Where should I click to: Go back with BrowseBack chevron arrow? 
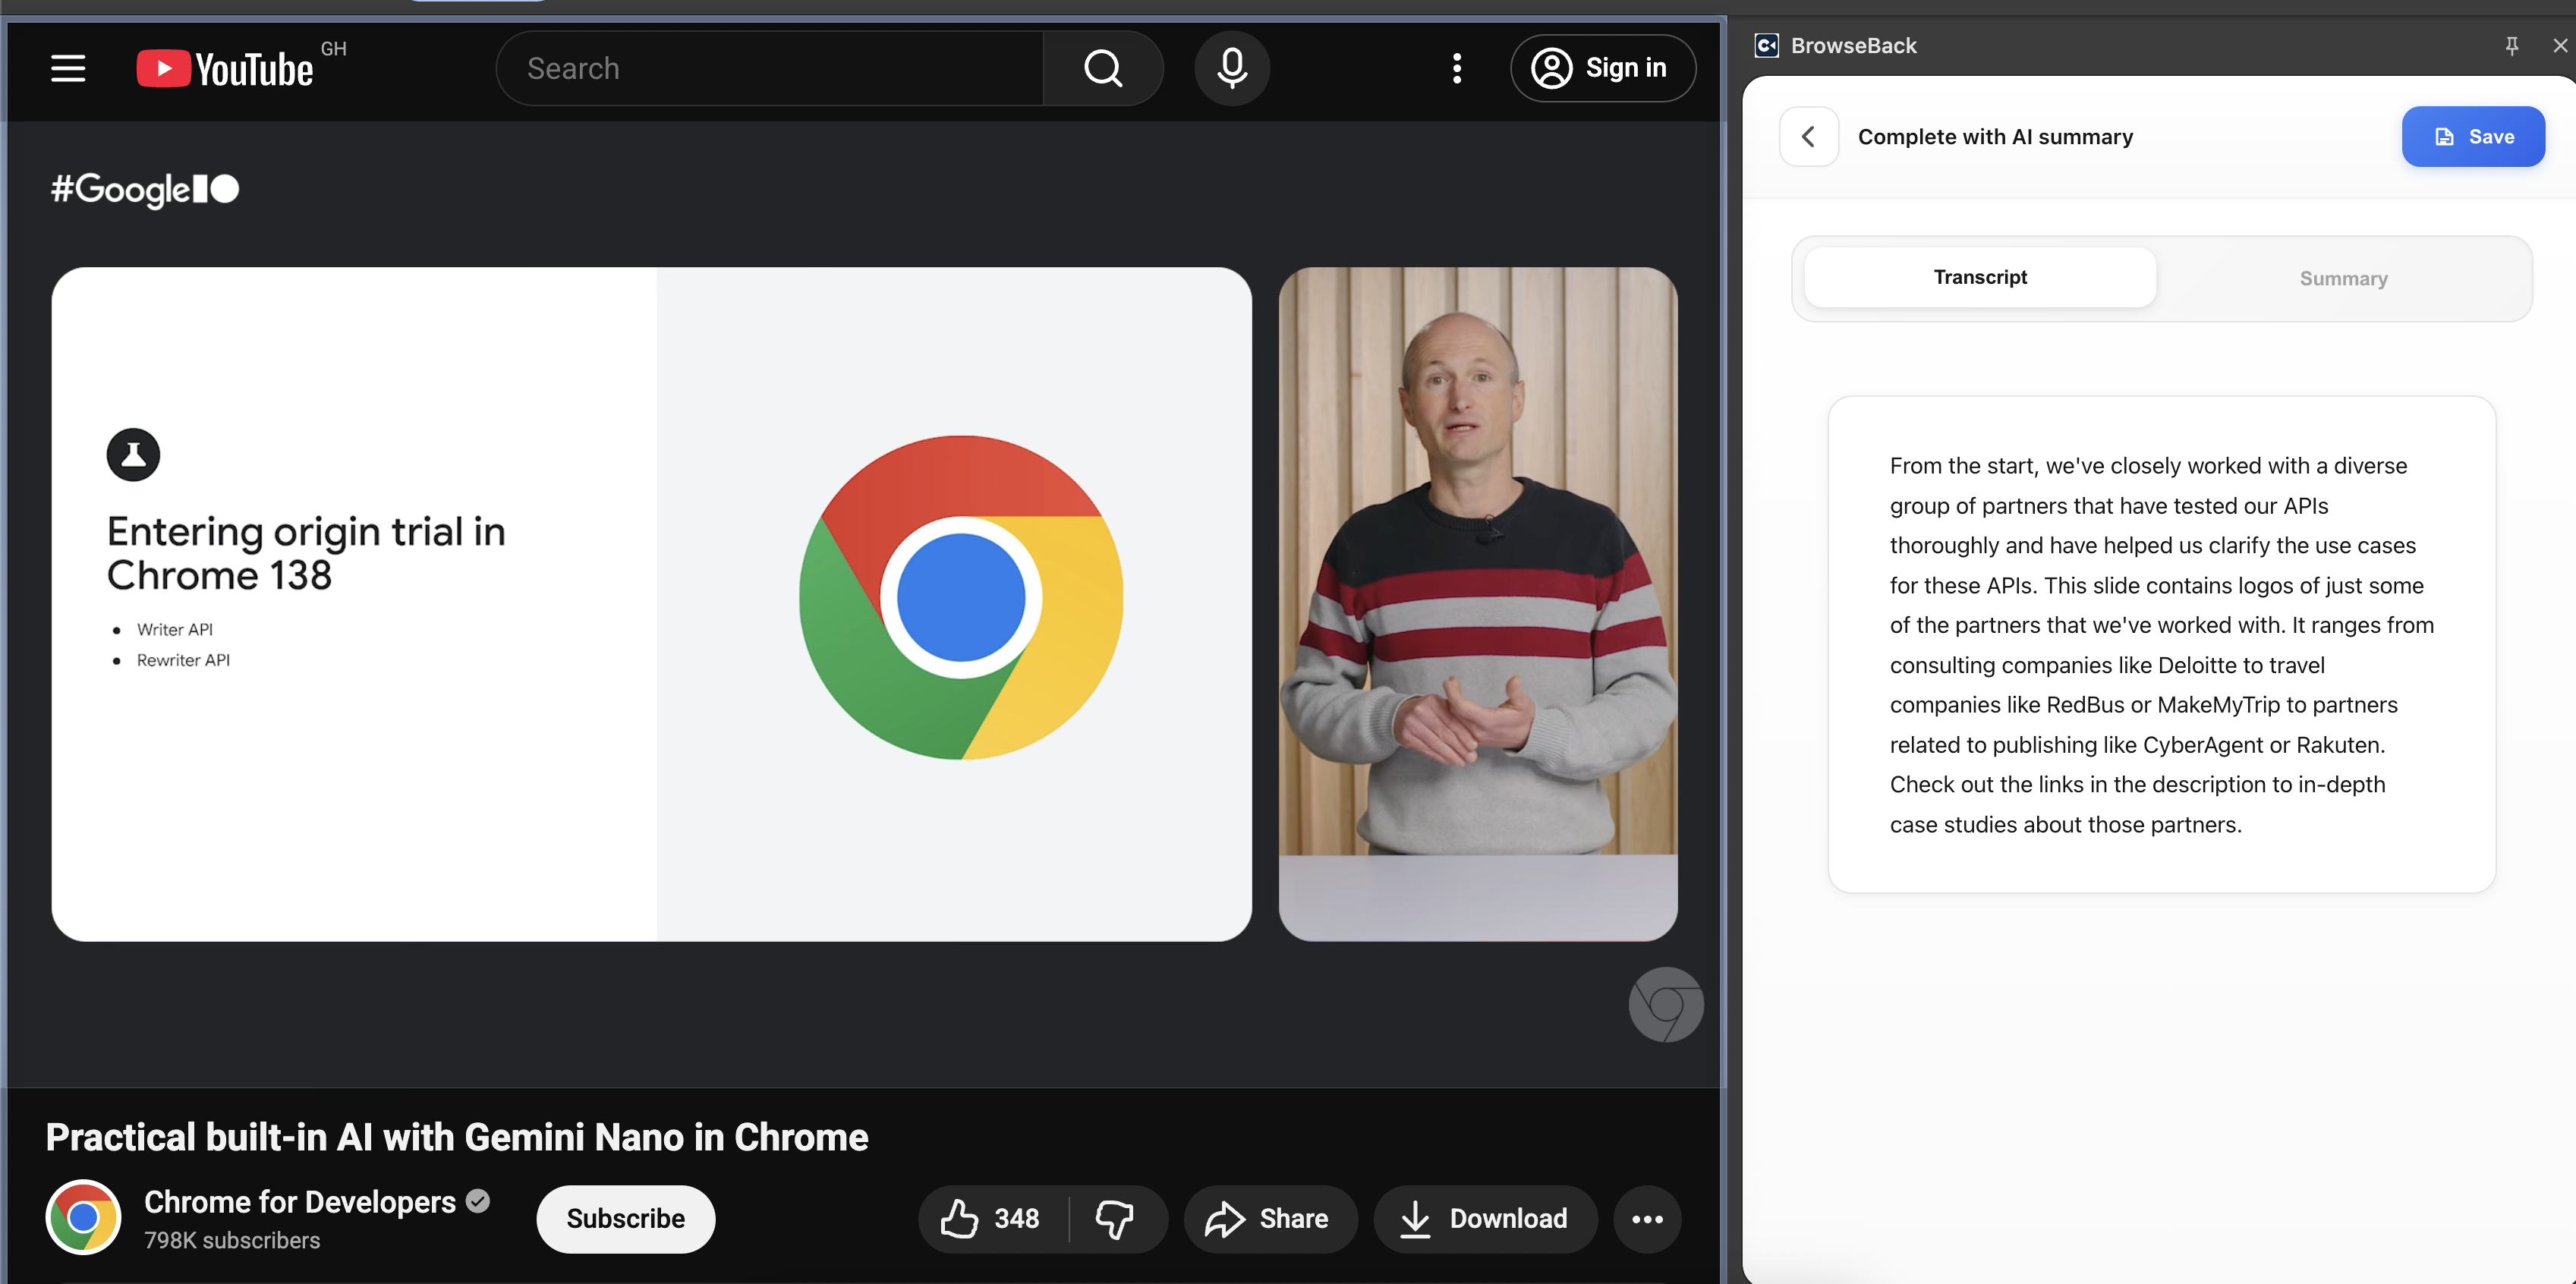tap(1808, 137)
